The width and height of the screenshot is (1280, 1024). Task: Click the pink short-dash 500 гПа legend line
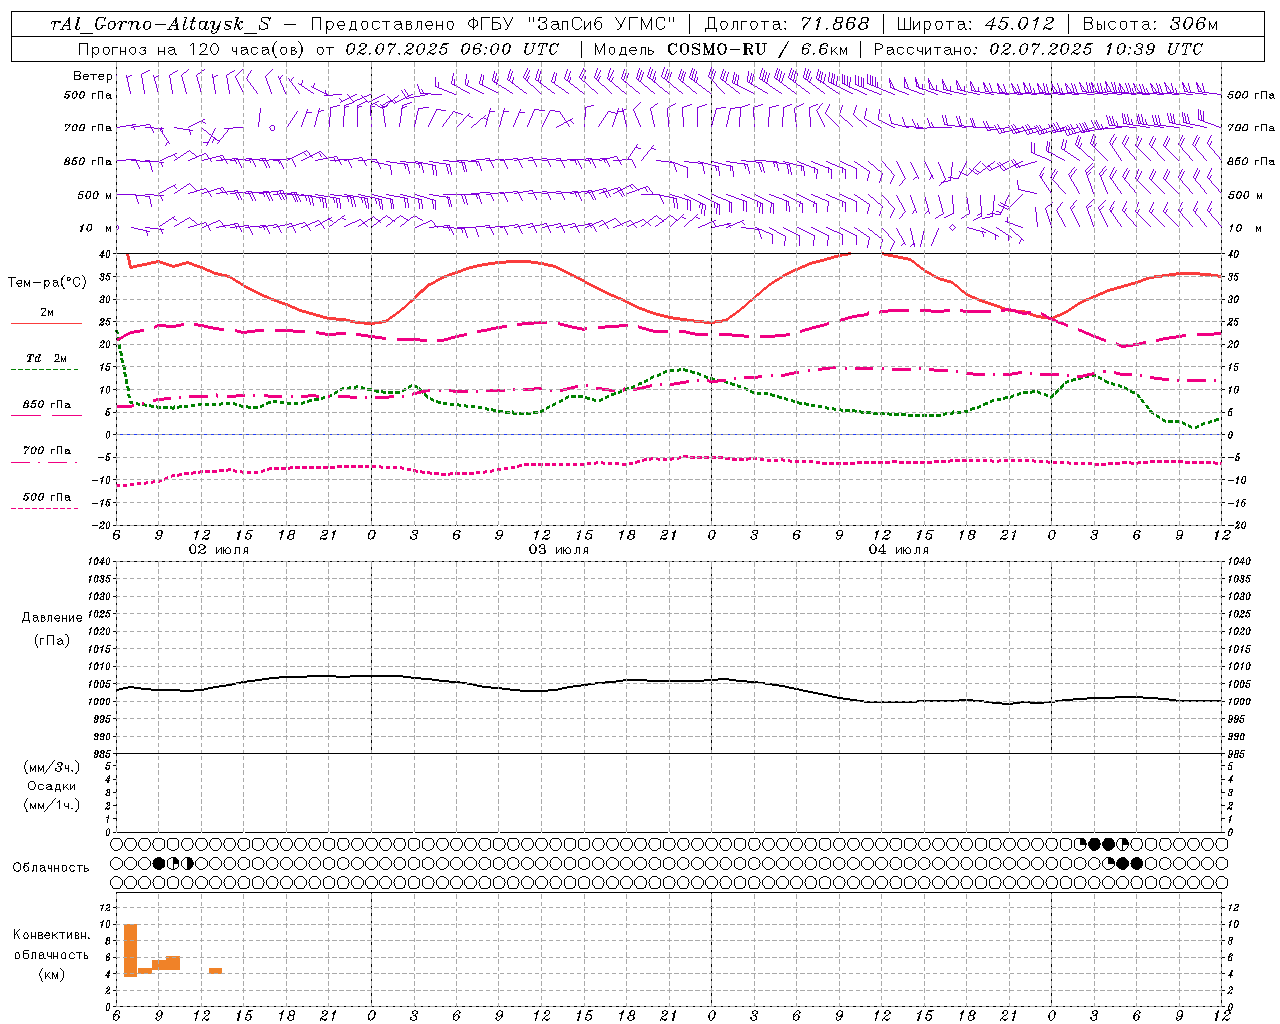coord(44,508)
